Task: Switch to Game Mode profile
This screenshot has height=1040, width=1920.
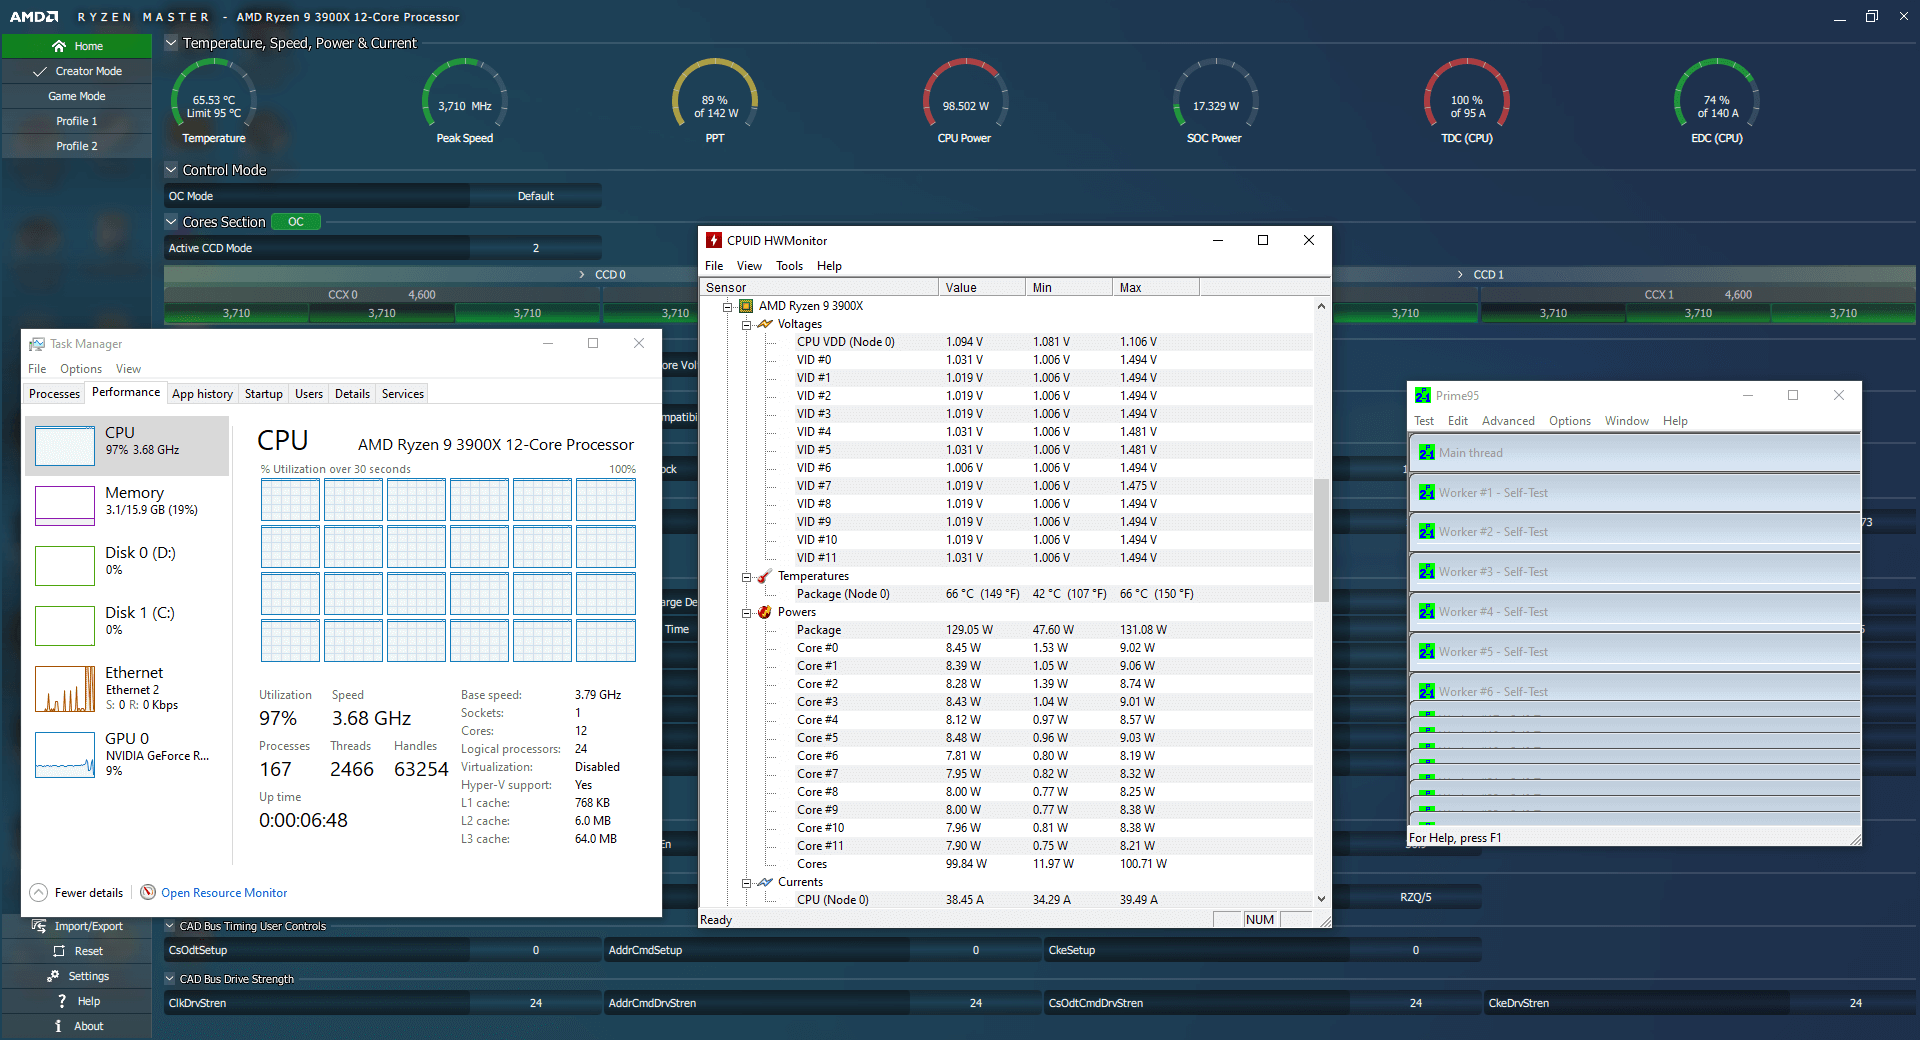Action: pos(77,96)
